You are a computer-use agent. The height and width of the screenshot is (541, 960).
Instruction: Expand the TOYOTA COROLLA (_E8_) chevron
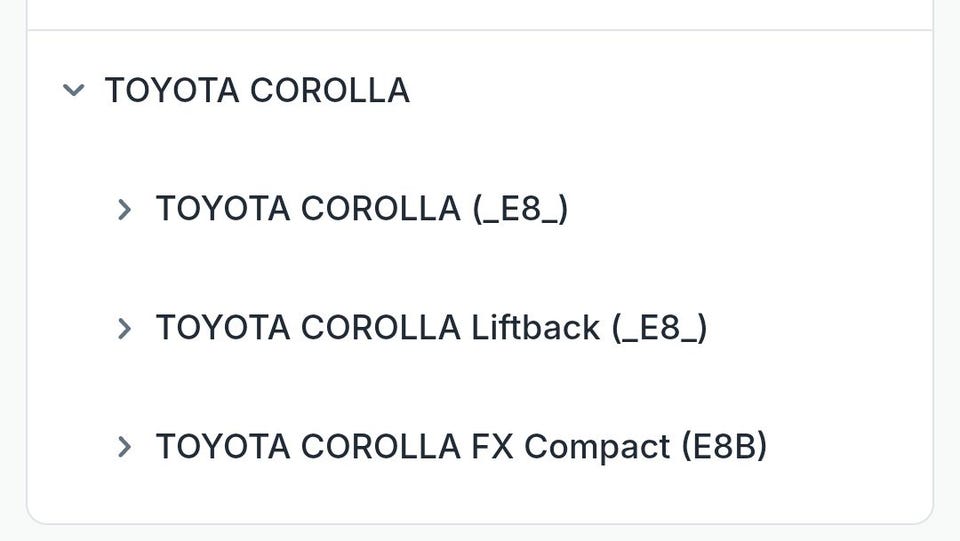(124, 209)
